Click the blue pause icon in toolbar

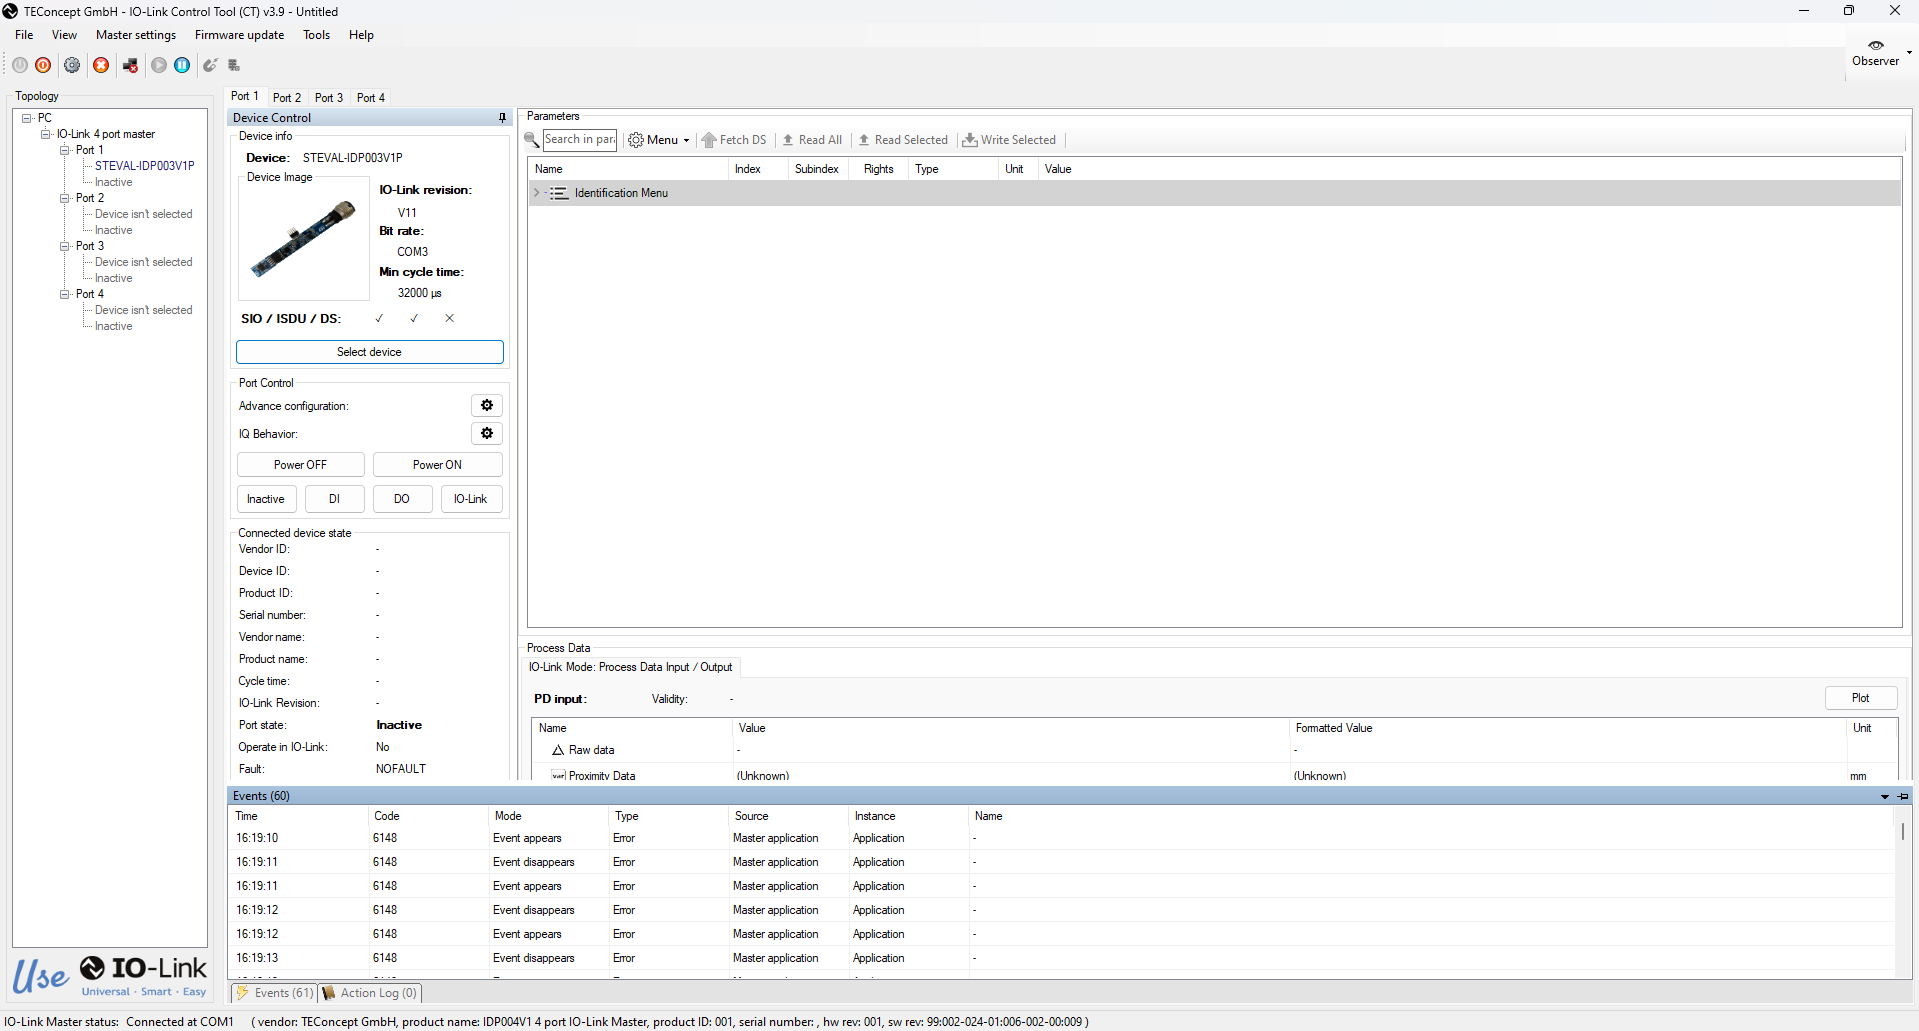tap(182, 65)
